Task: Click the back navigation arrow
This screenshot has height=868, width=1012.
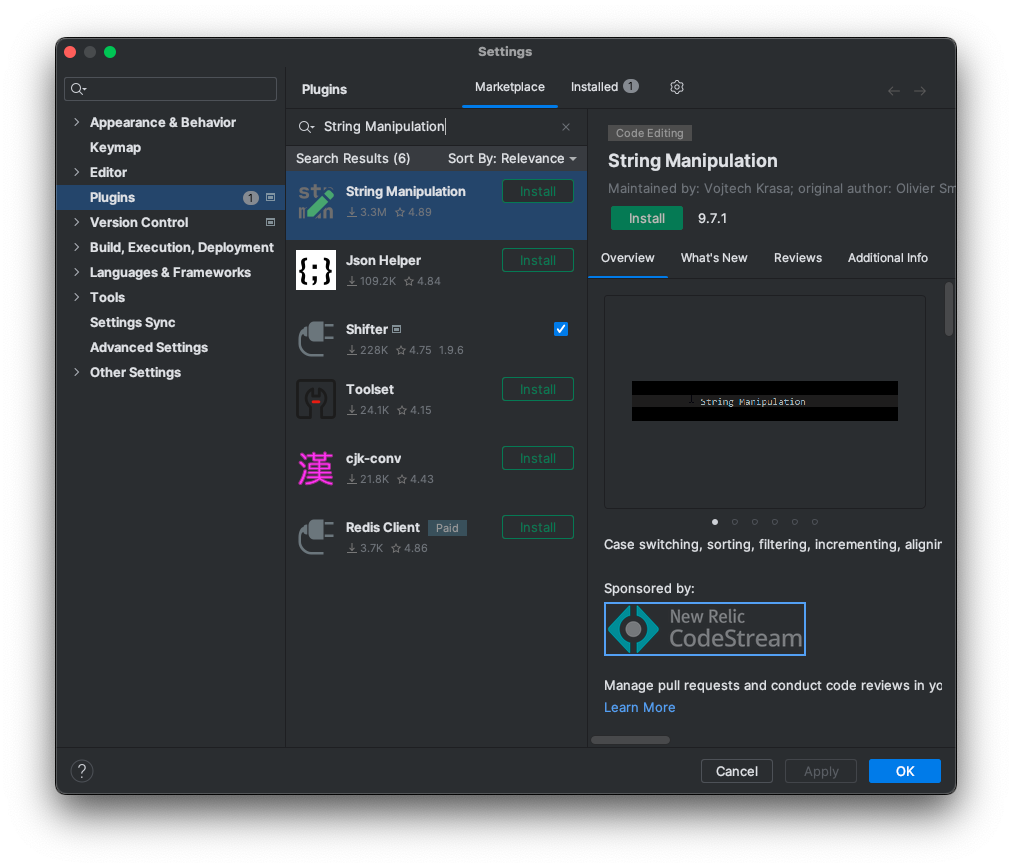Action: [x=894, y=91]
